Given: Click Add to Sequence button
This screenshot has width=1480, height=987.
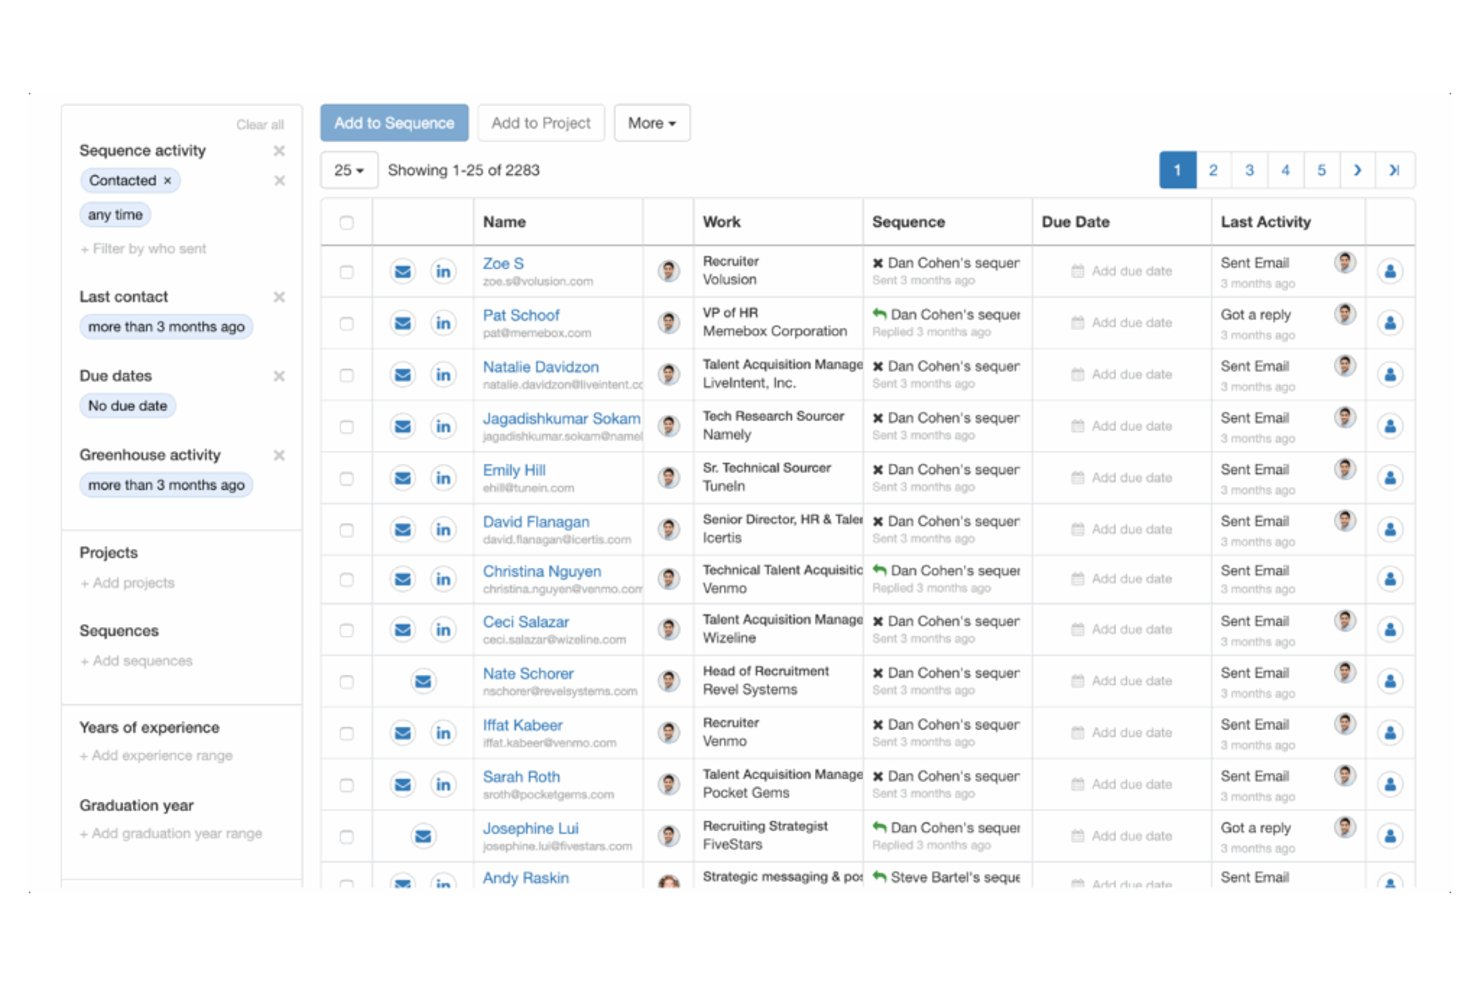Looking at the screenshot, I should coord(394,123).
